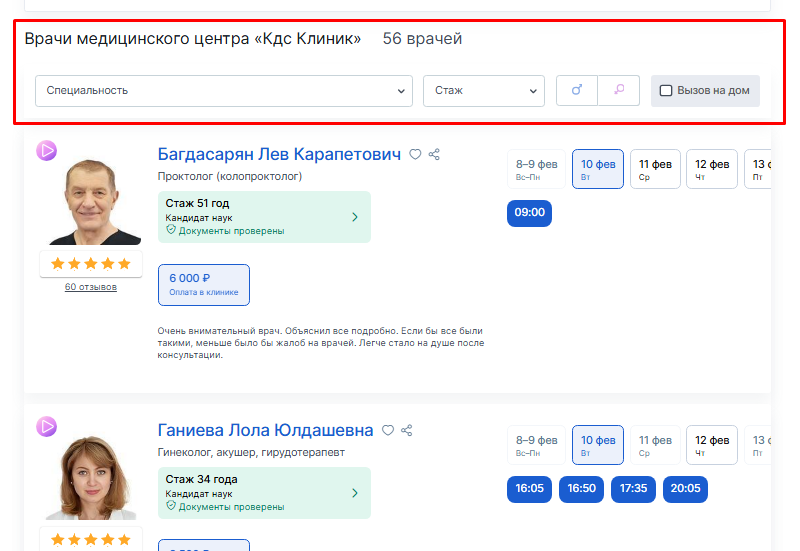
Task: Select 11 фев date for Ганиева
Action: (x=655, y=445)
